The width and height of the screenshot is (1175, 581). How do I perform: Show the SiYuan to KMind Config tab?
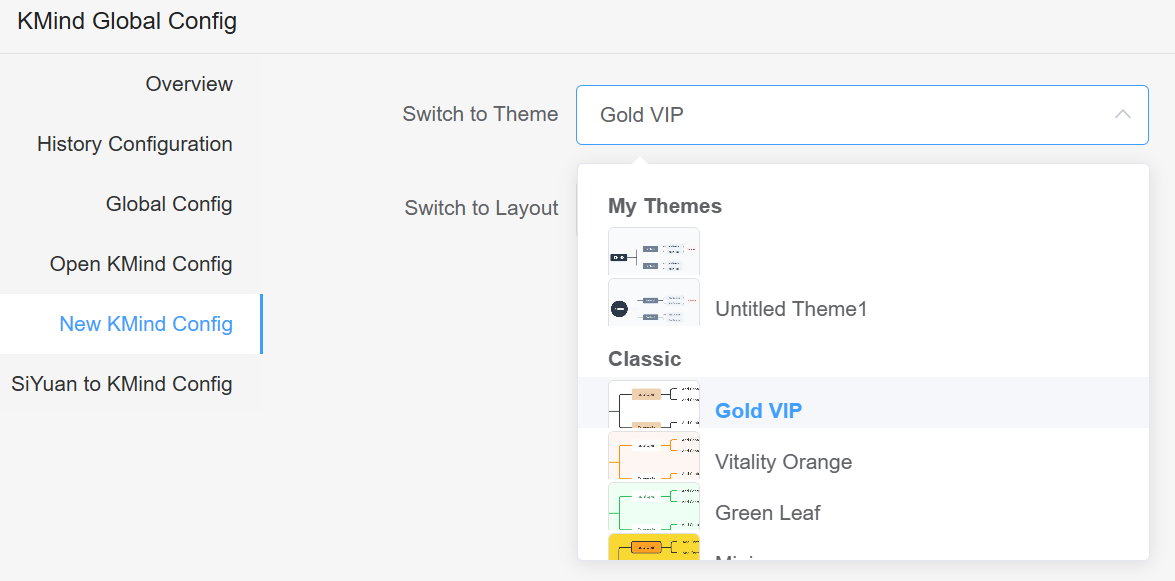(x=122, y=384)
